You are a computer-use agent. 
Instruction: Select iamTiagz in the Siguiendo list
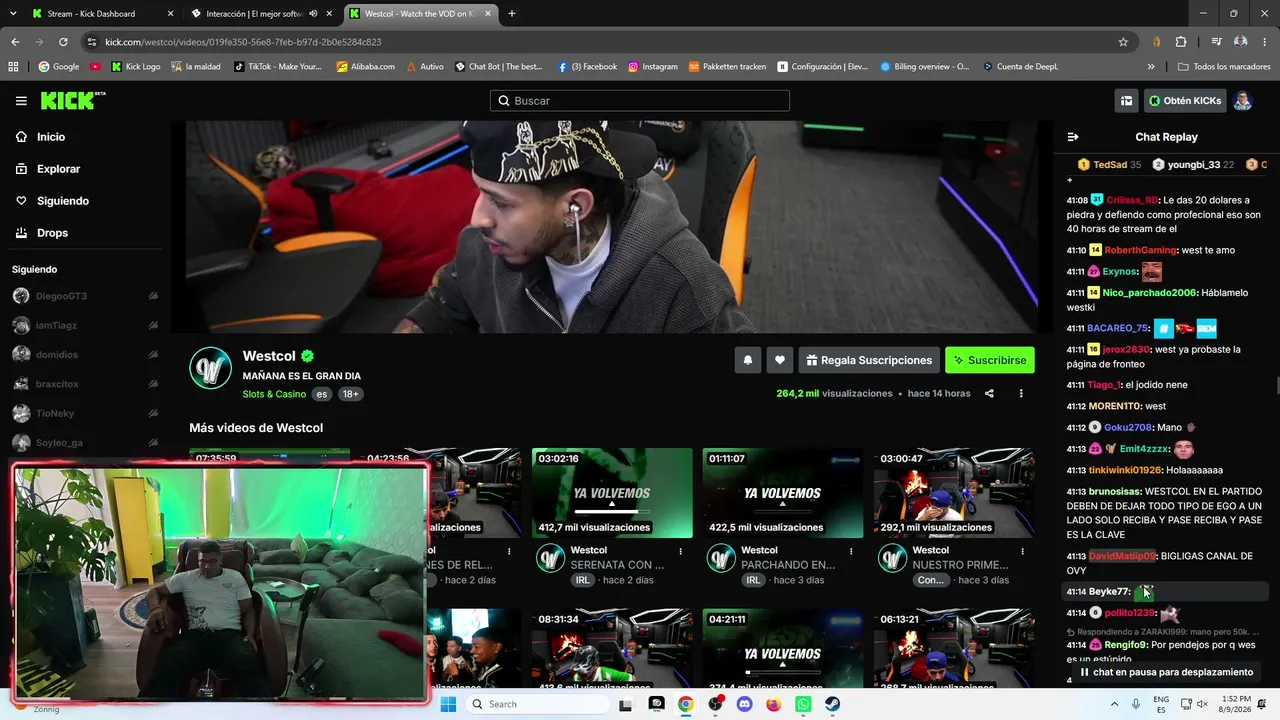coord(57,325)
